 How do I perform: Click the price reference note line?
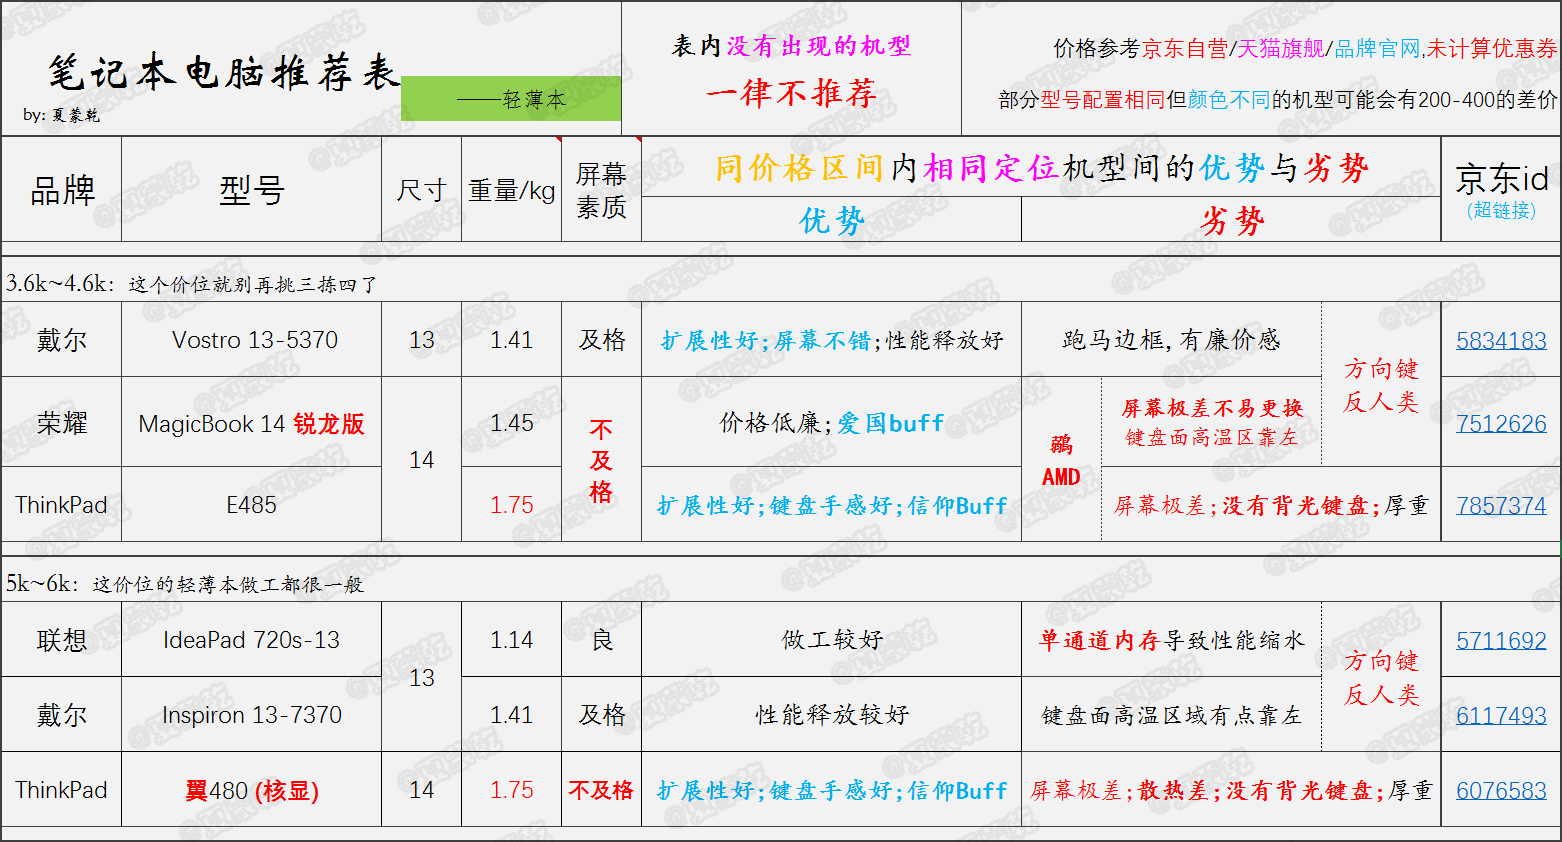coord(1305,48)
